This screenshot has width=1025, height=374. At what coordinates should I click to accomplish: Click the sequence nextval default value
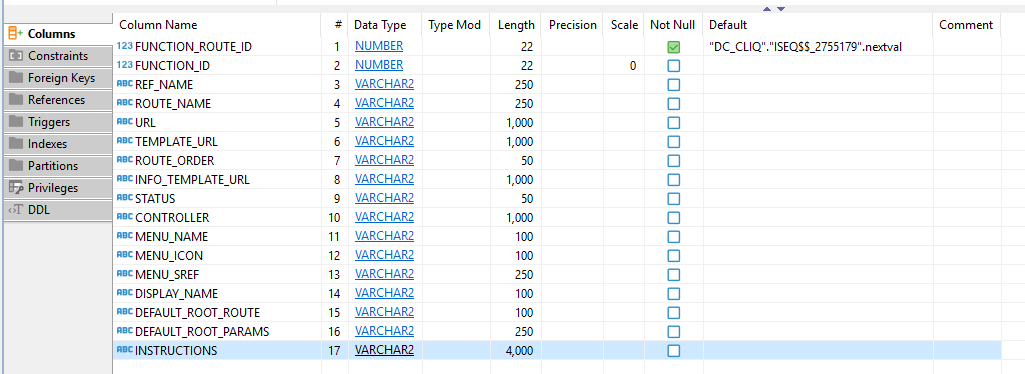[x=805, y=47]
